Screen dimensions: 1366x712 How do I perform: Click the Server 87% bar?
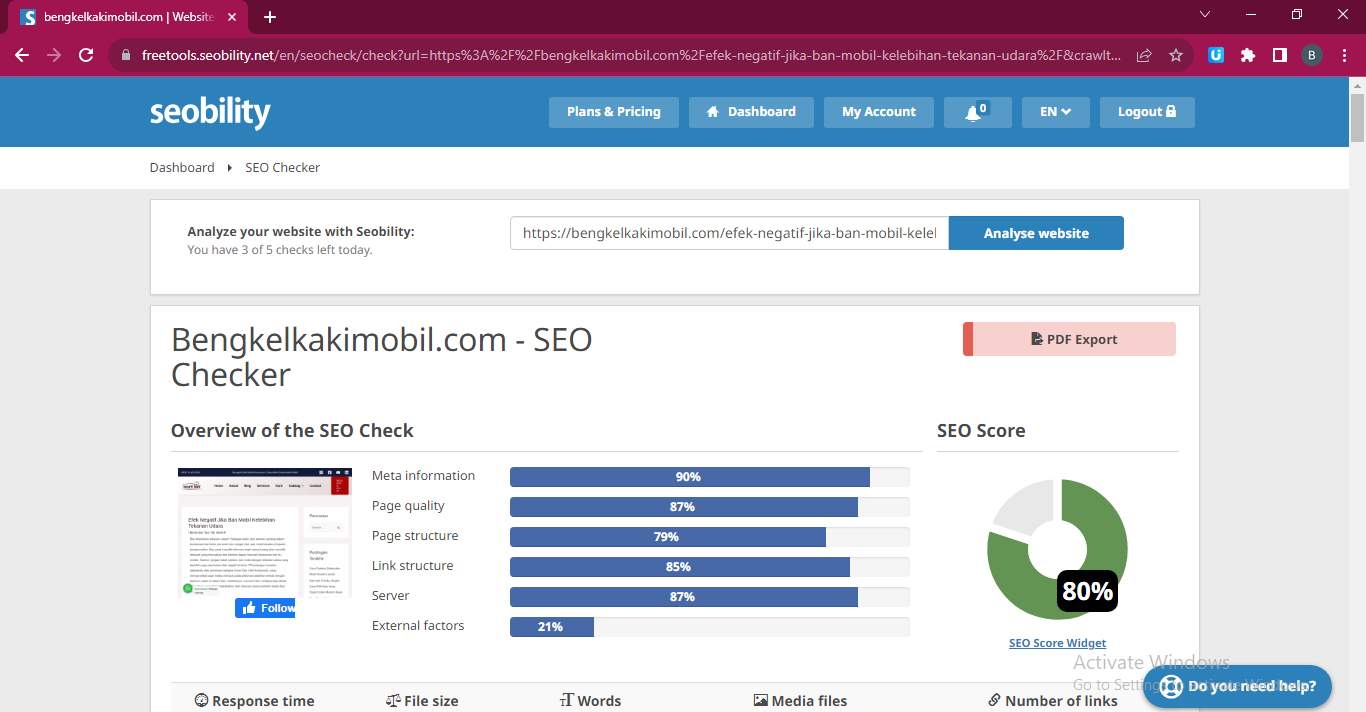click(709, 597)
